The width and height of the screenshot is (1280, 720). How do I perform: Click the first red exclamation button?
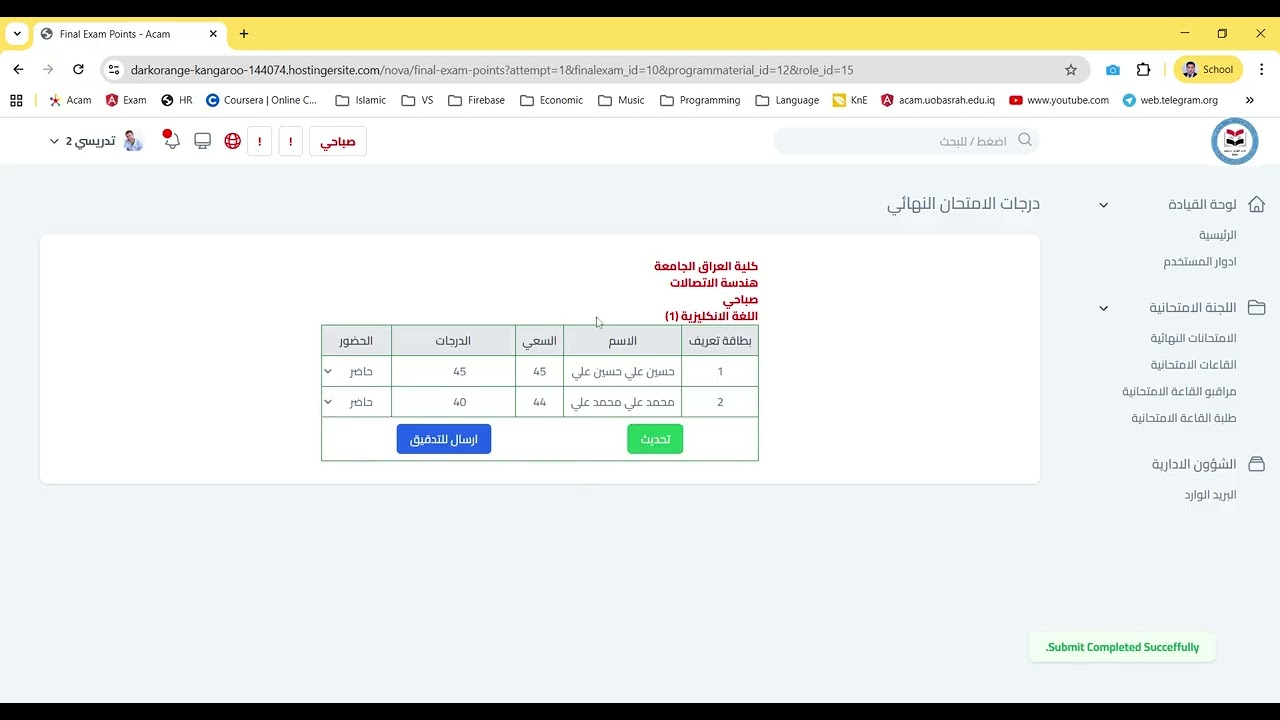[x=291, y=141]
